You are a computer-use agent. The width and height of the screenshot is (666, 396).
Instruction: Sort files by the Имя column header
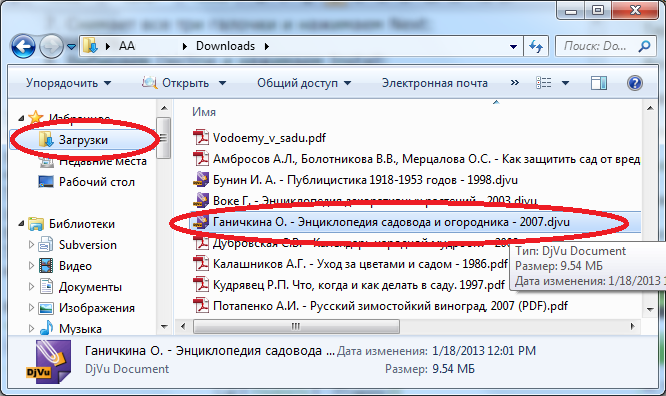(204, 112)
